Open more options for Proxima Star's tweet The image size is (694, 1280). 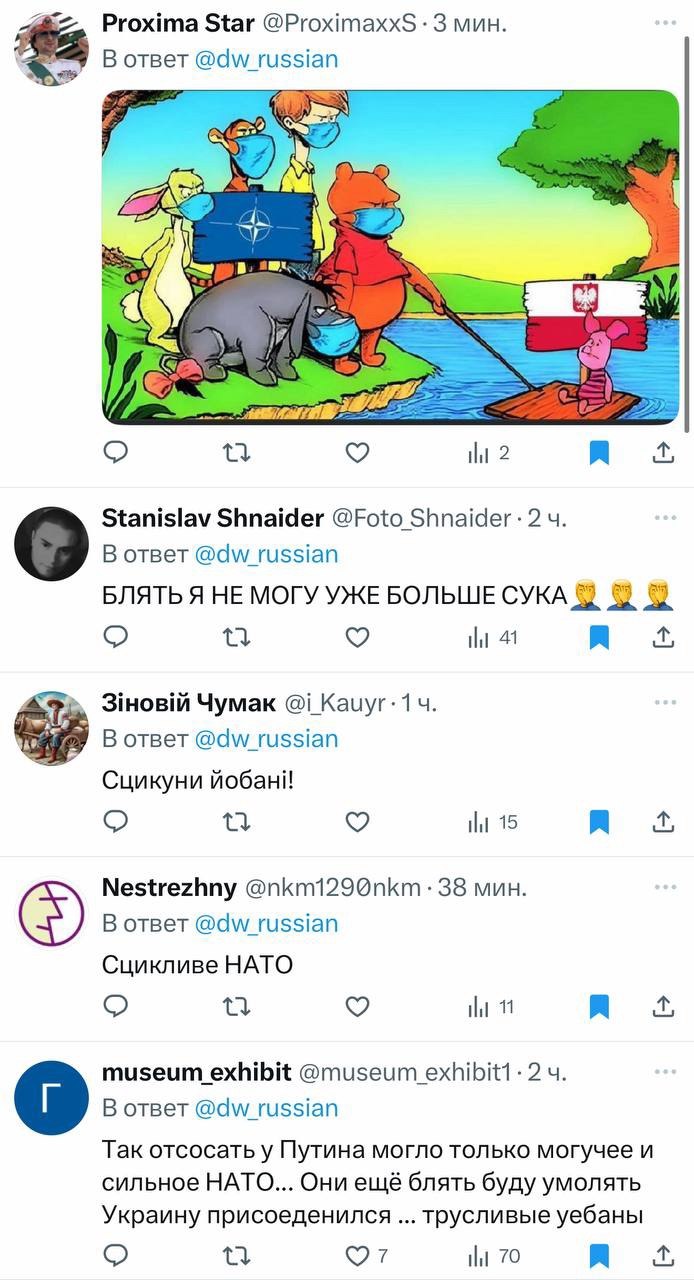pyautogui.click(x=665, y=21)
